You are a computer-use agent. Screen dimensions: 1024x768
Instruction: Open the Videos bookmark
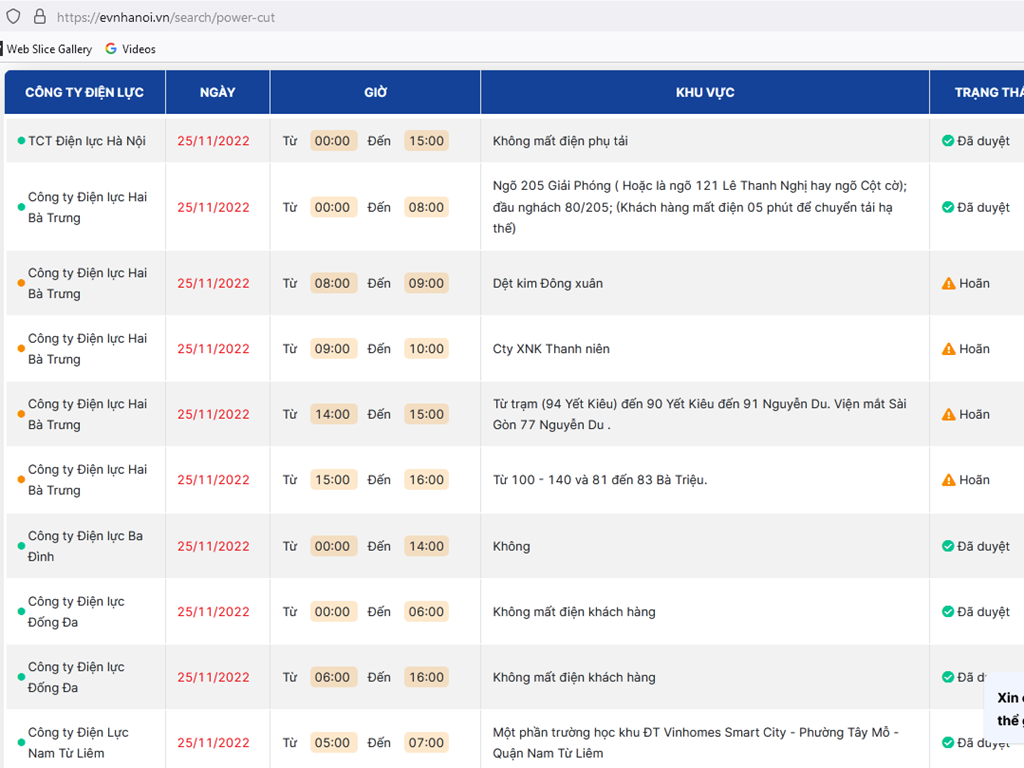[x=139, y=49]
